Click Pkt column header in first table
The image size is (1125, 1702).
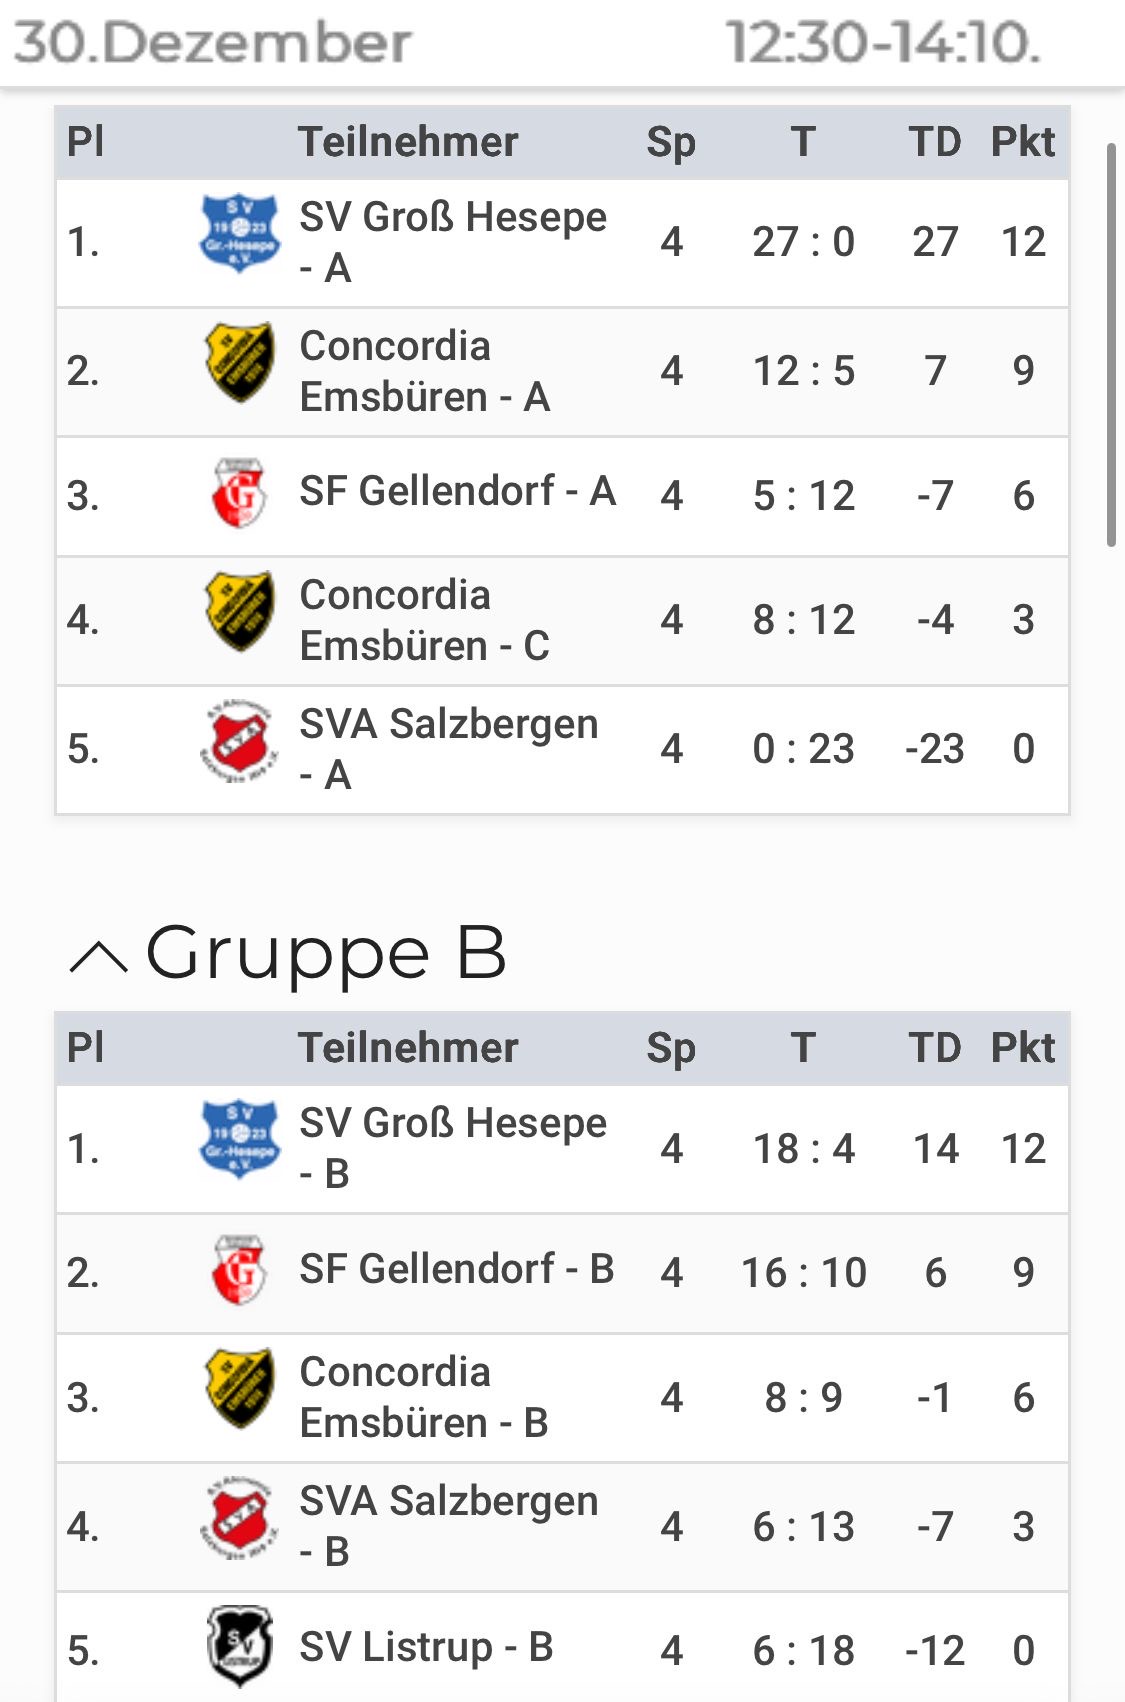point(1022,142)
